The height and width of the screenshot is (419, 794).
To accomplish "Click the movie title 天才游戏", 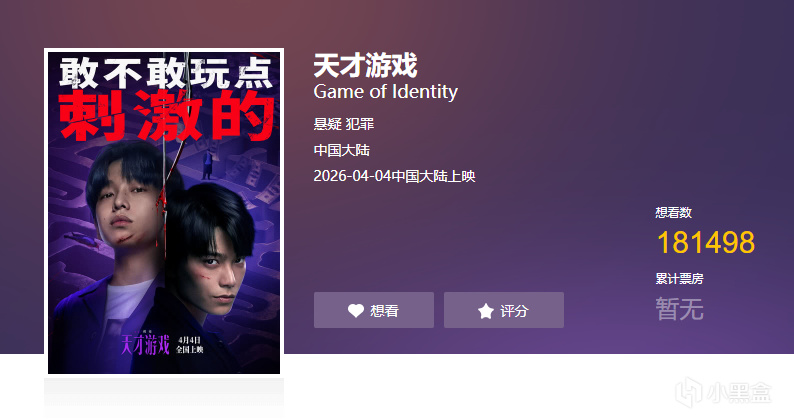I will (x=365, y=65).
